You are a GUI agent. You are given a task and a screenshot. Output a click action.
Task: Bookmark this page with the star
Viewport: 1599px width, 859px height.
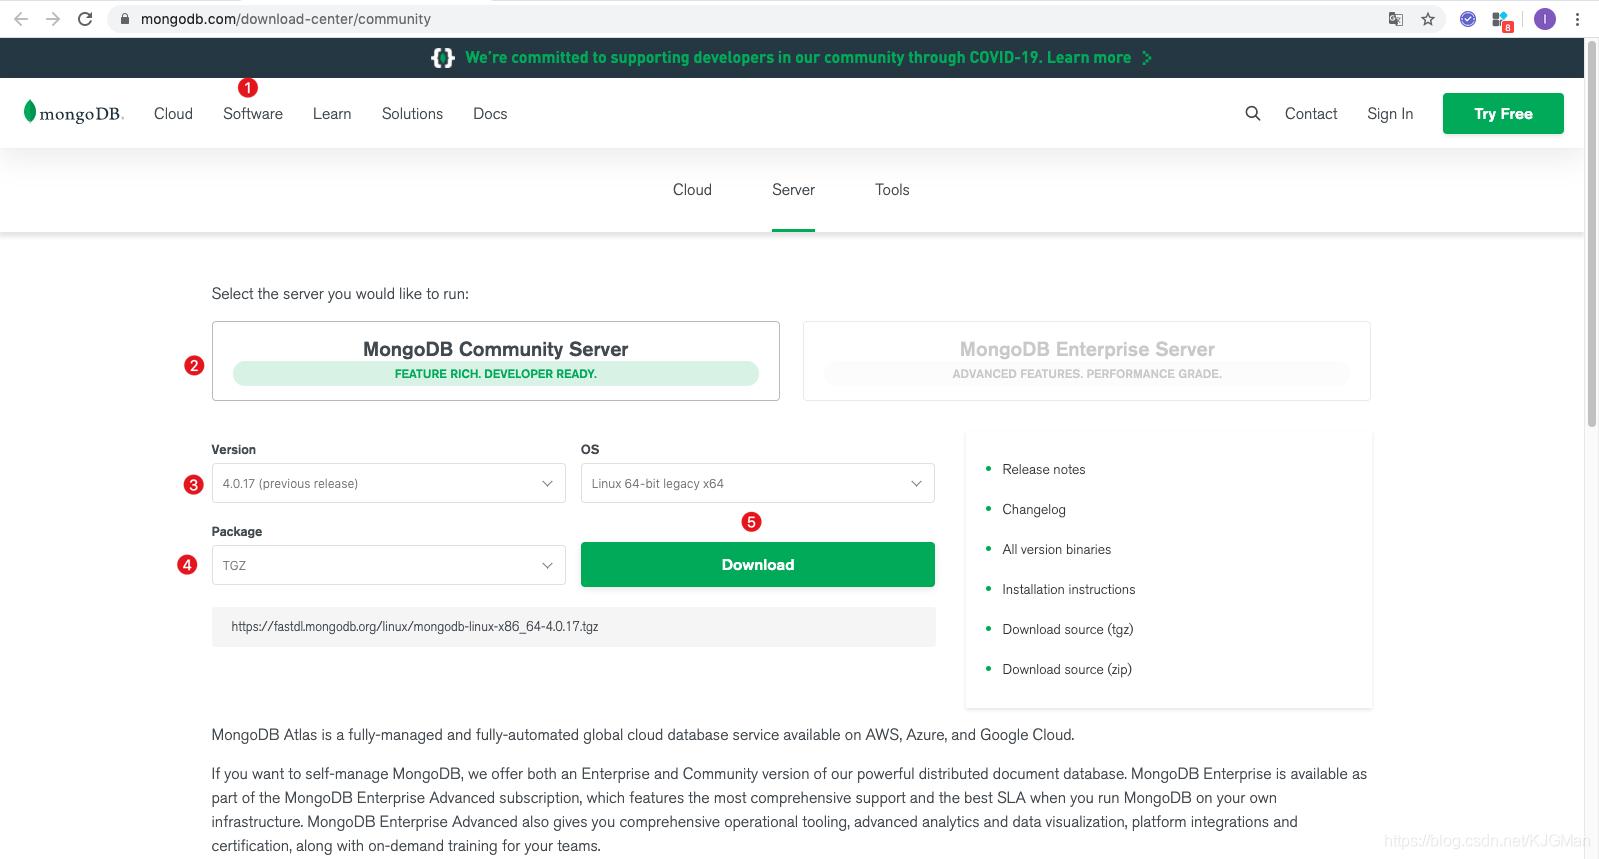pyautogui.click(x=1428, y=19)
